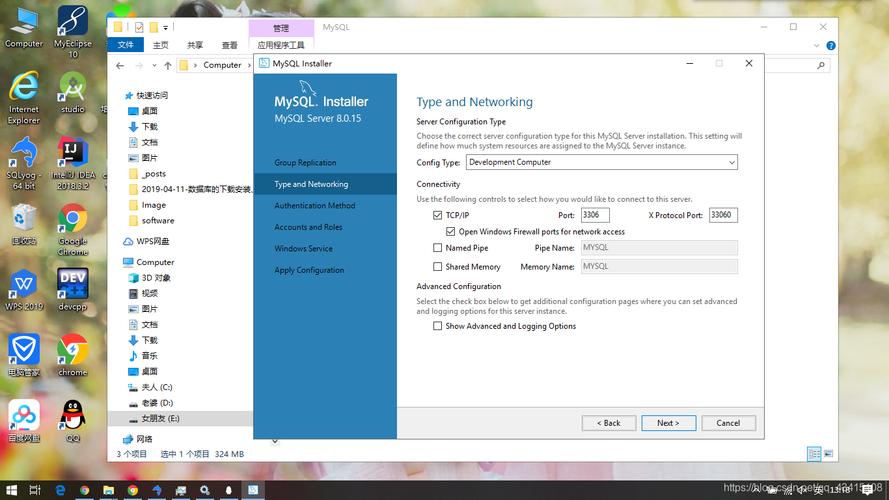Uncheck Open Windows Firewall ports option
889x500 pixels.
450,231
